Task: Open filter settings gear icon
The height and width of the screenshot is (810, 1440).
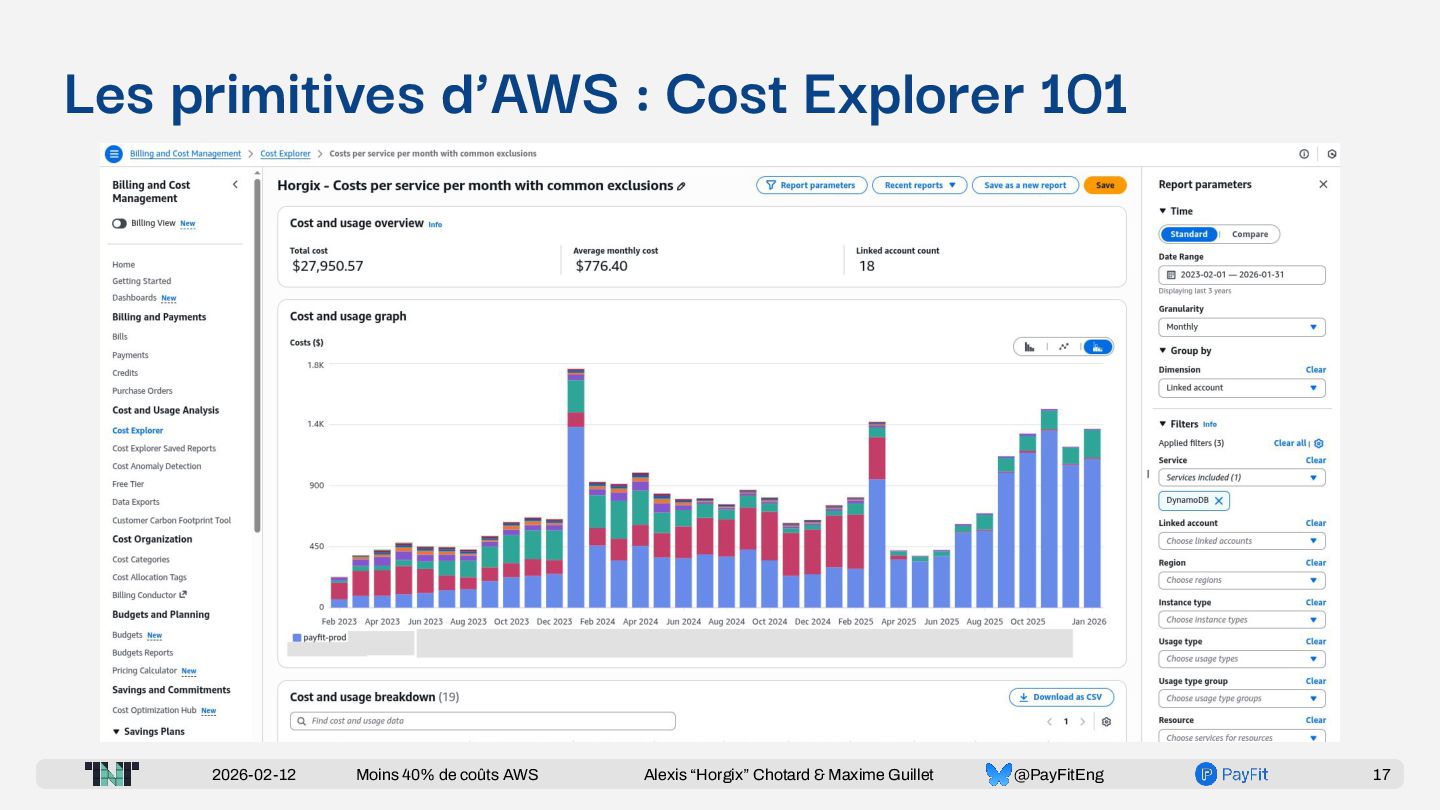Action: (1319, 443)
